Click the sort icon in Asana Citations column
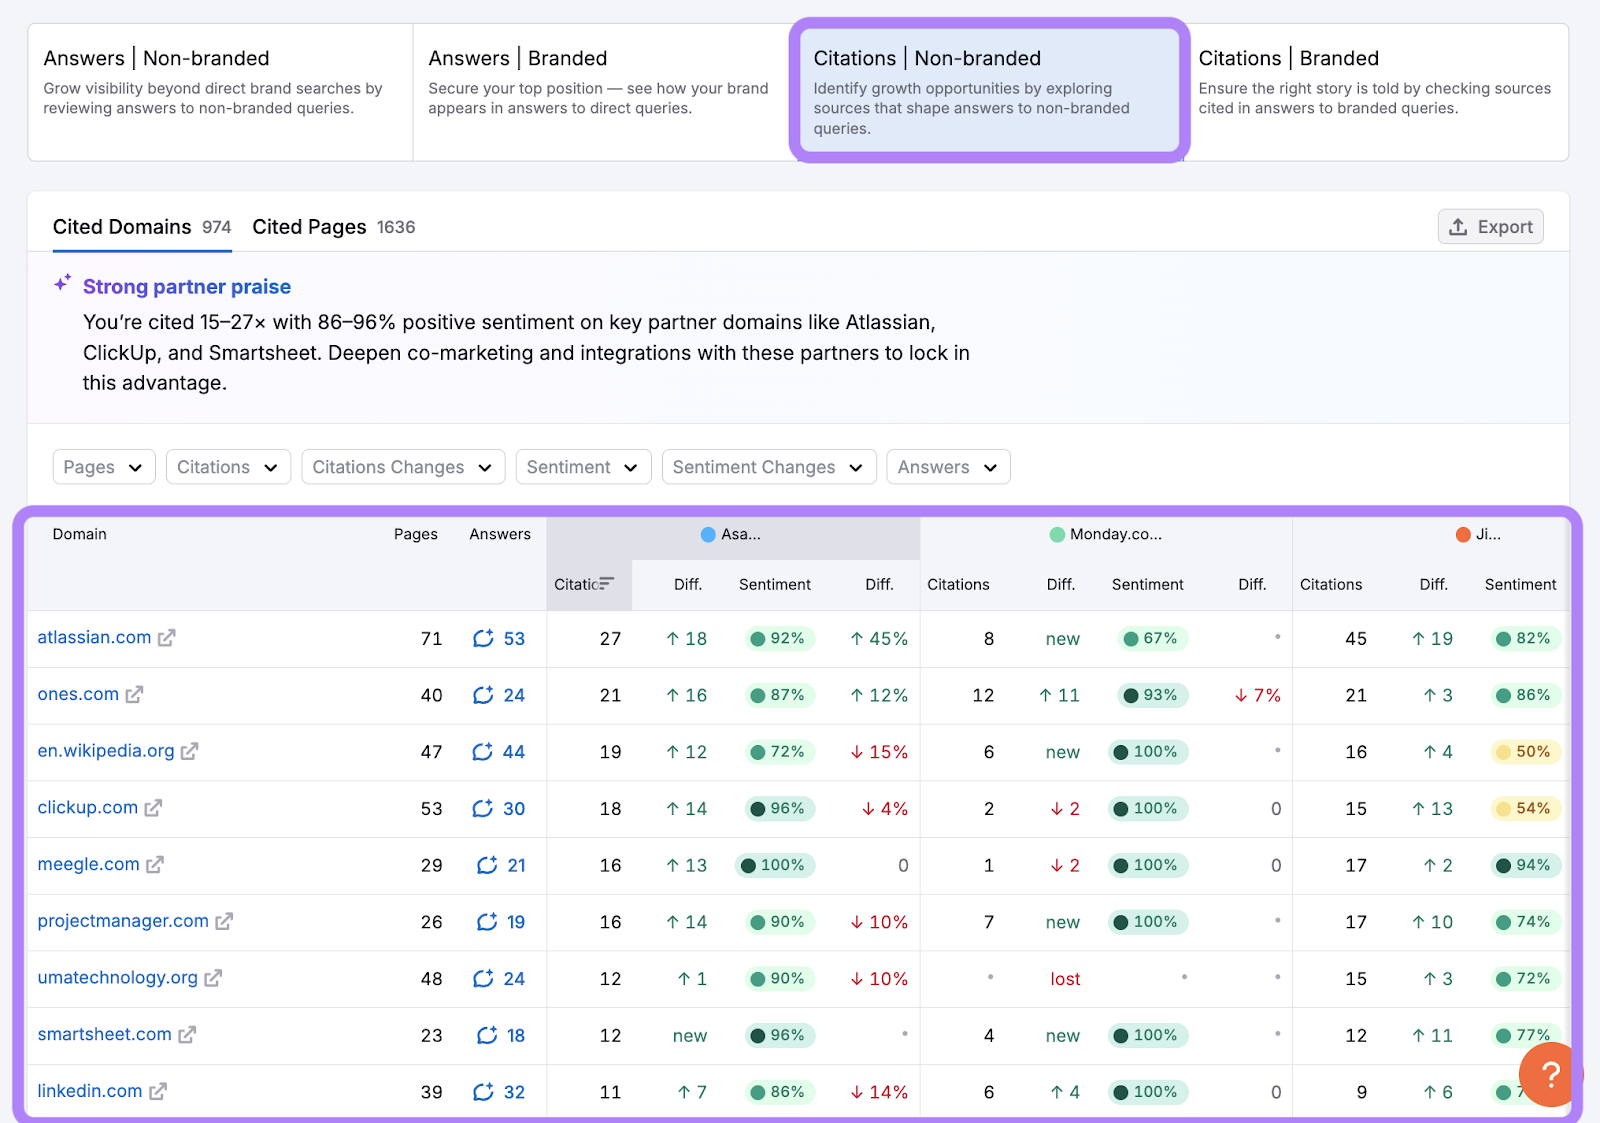The width and height of the screenshot is (1600, 1123). (606, 584)
